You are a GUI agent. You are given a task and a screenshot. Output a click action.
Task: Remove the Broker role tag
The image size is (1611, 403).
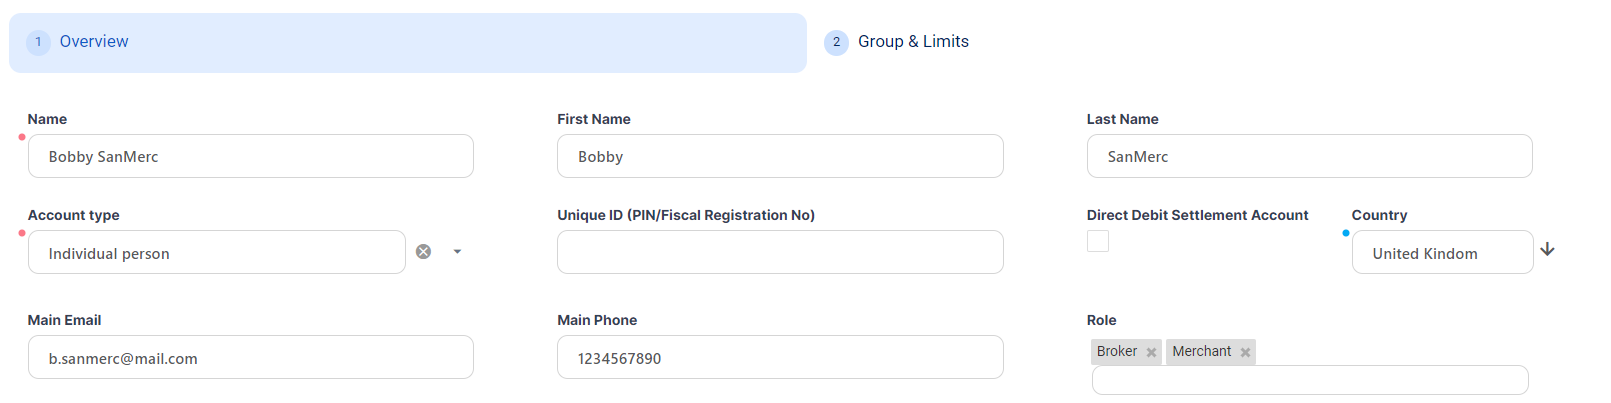[x=1151, y=352]
